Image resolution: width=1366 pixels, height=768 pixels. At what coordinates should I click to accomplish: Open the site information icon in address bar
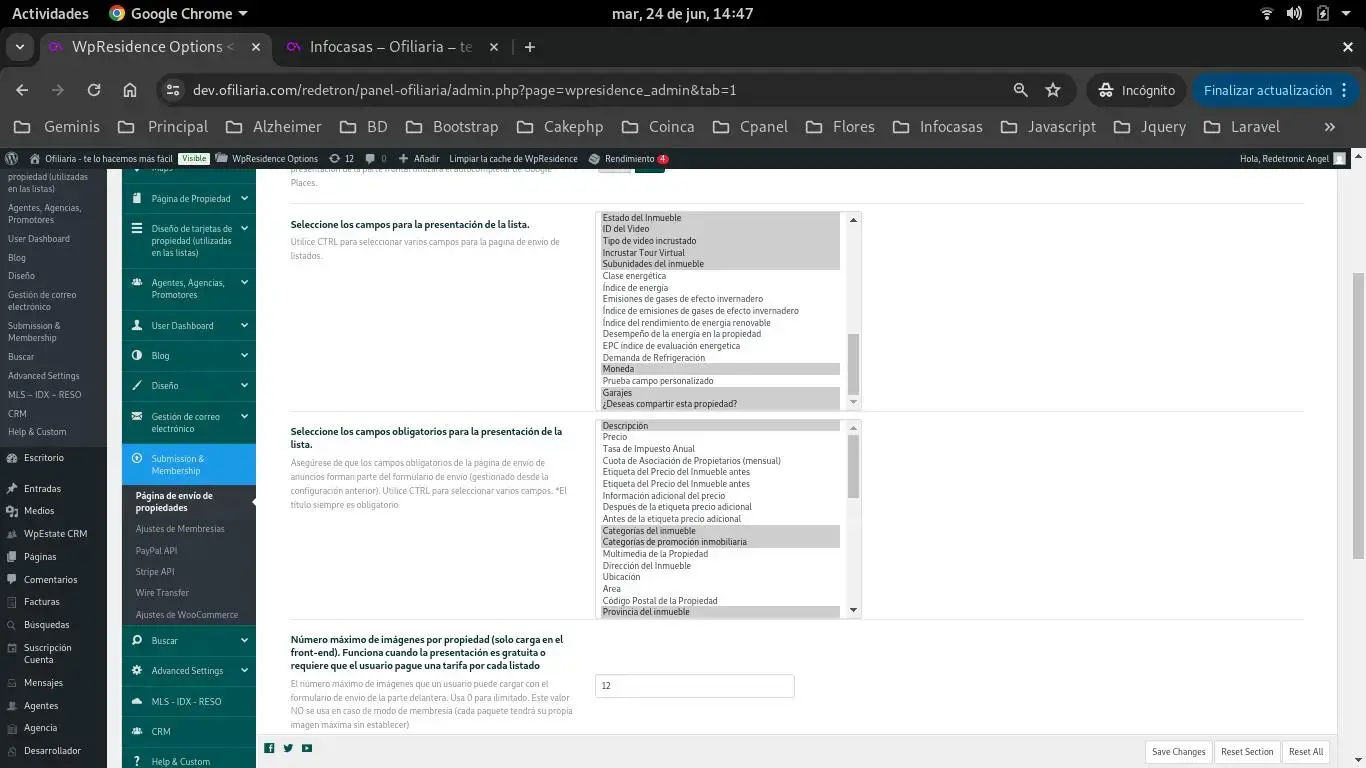(173, 90)
